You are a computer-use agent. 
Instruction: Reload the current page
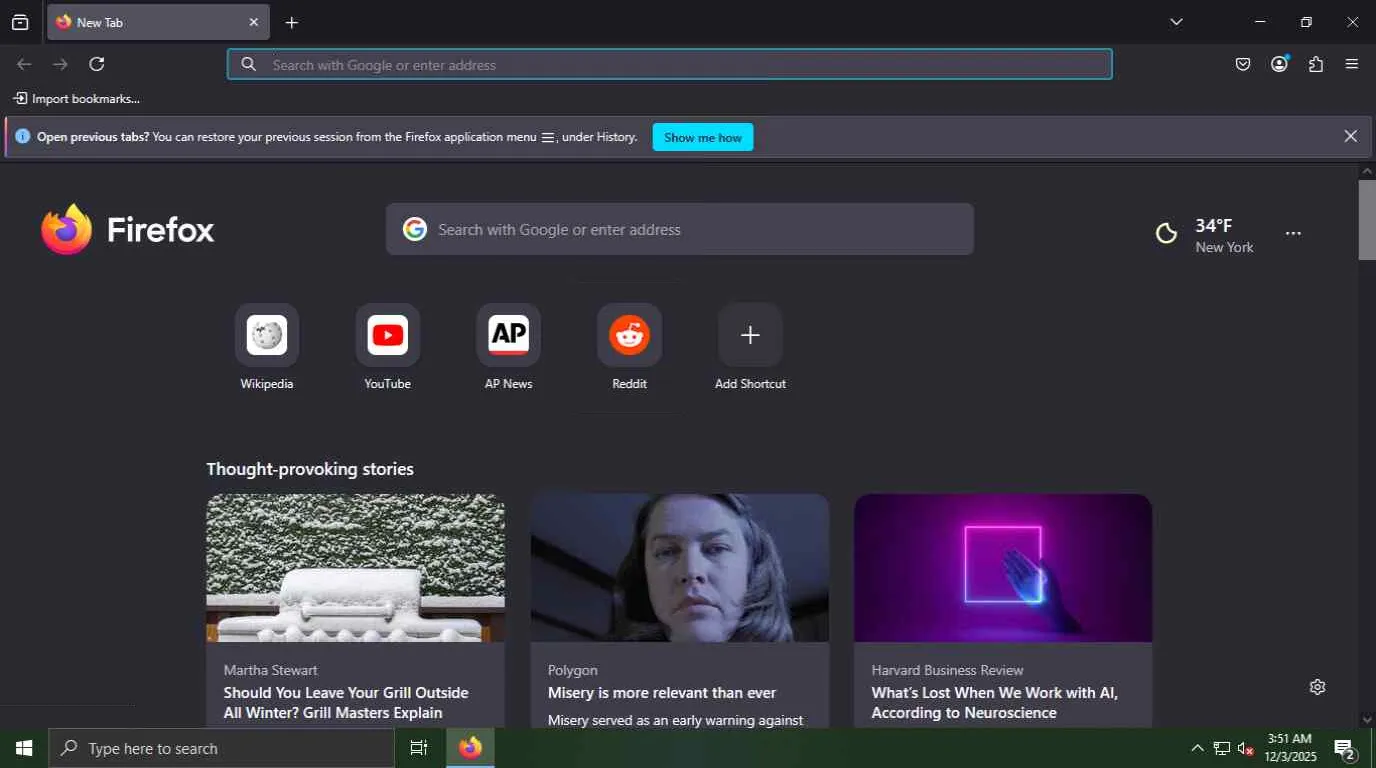[x=96, y=64]
